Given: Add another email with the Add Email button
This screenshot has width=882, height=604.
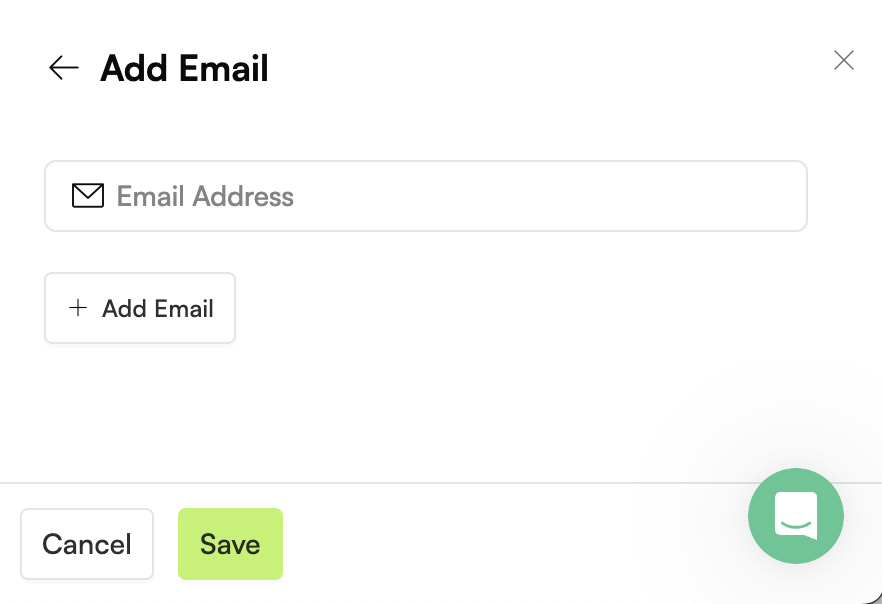Looking at the screenshot, I should (140, 308).
